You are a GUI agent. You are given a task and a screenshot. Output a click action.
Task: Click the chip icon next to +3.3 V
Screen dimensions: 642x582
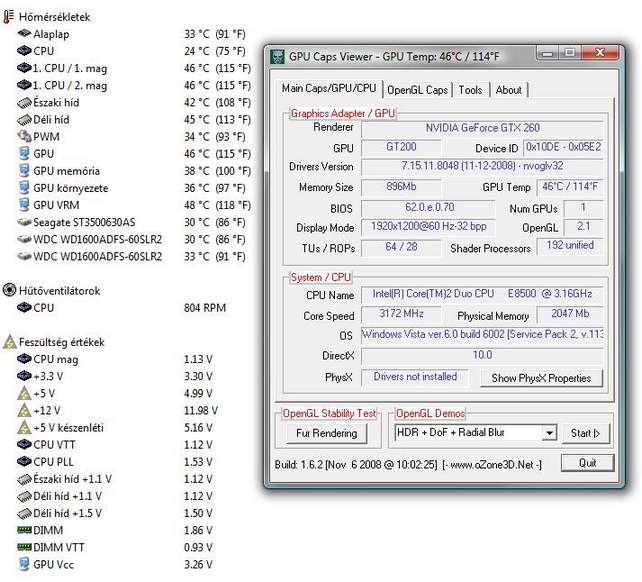(x=24, y=376)
